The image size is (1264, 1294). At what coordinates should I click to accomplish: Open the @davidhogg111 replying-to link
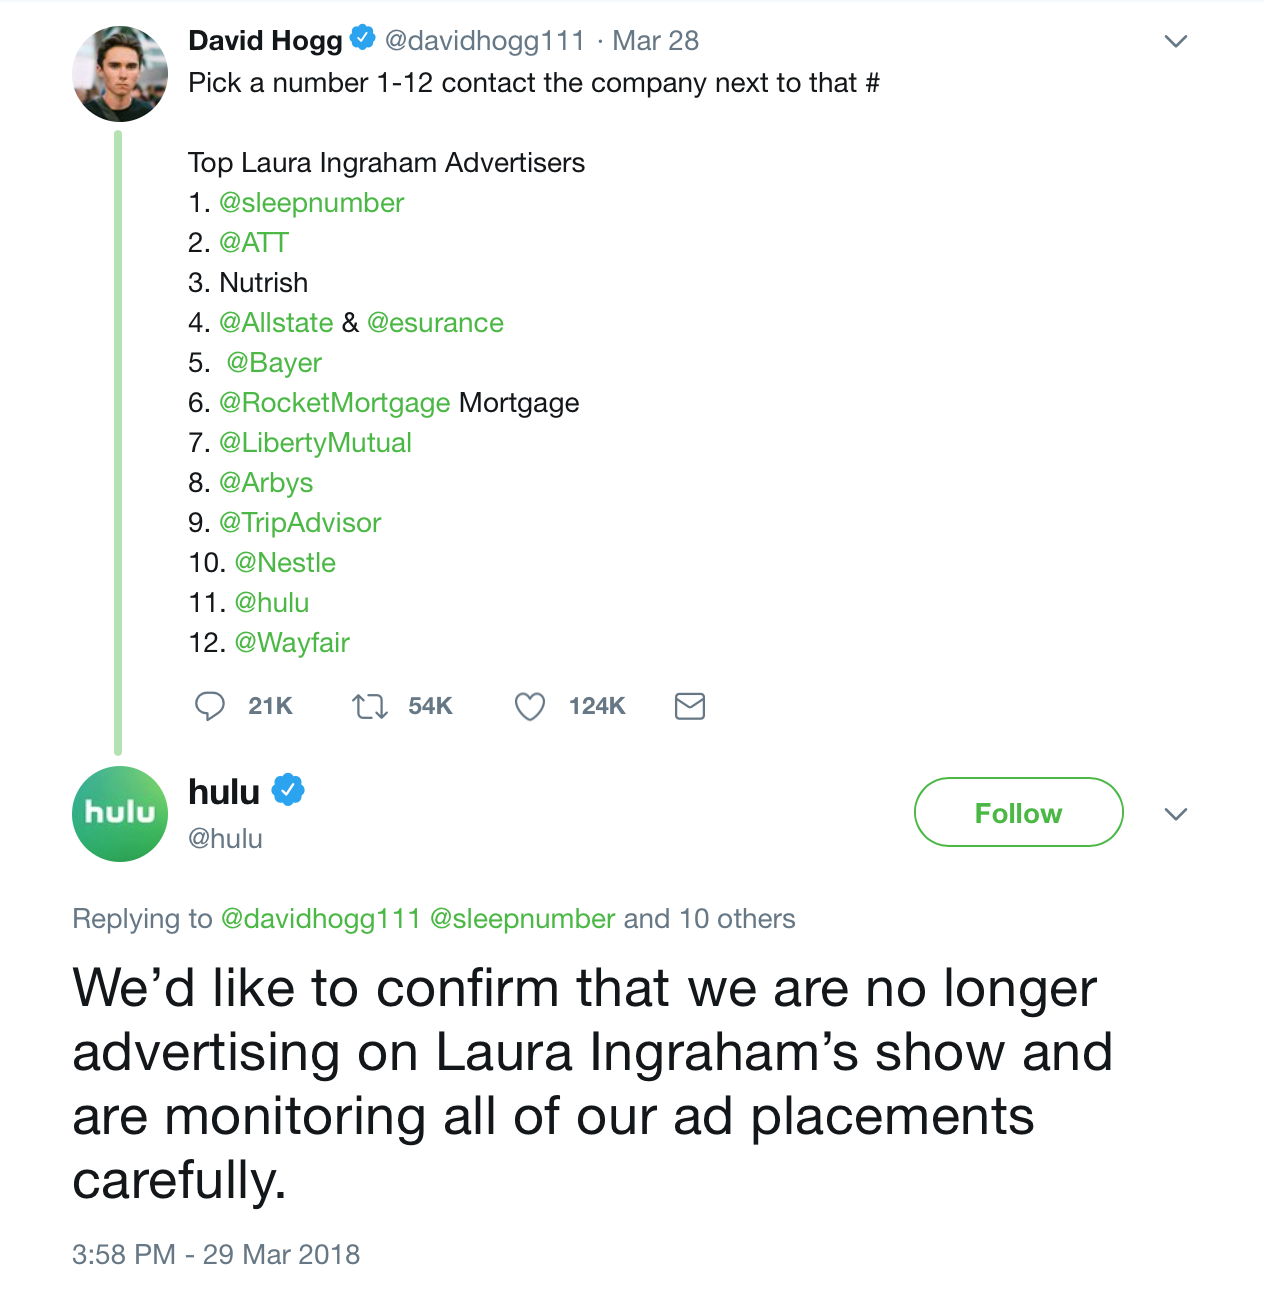[x=320, y=919]
